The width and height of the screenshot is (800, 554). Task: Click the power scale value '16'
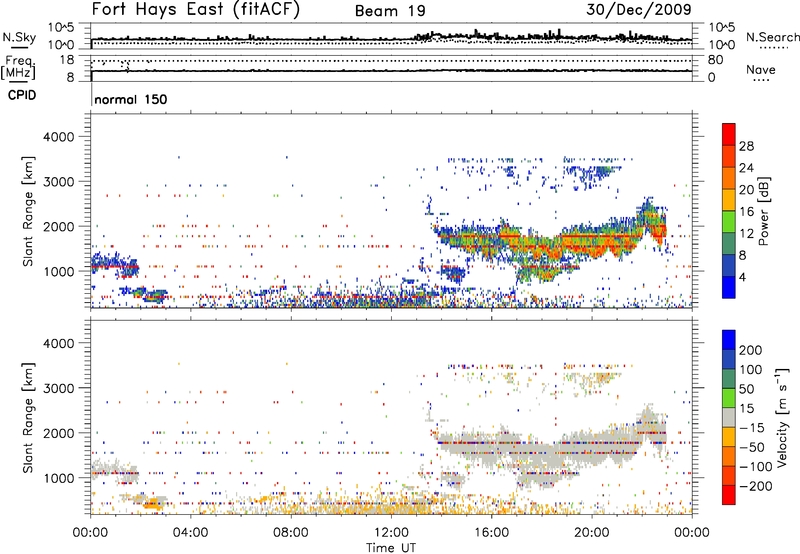click(746, 212)
